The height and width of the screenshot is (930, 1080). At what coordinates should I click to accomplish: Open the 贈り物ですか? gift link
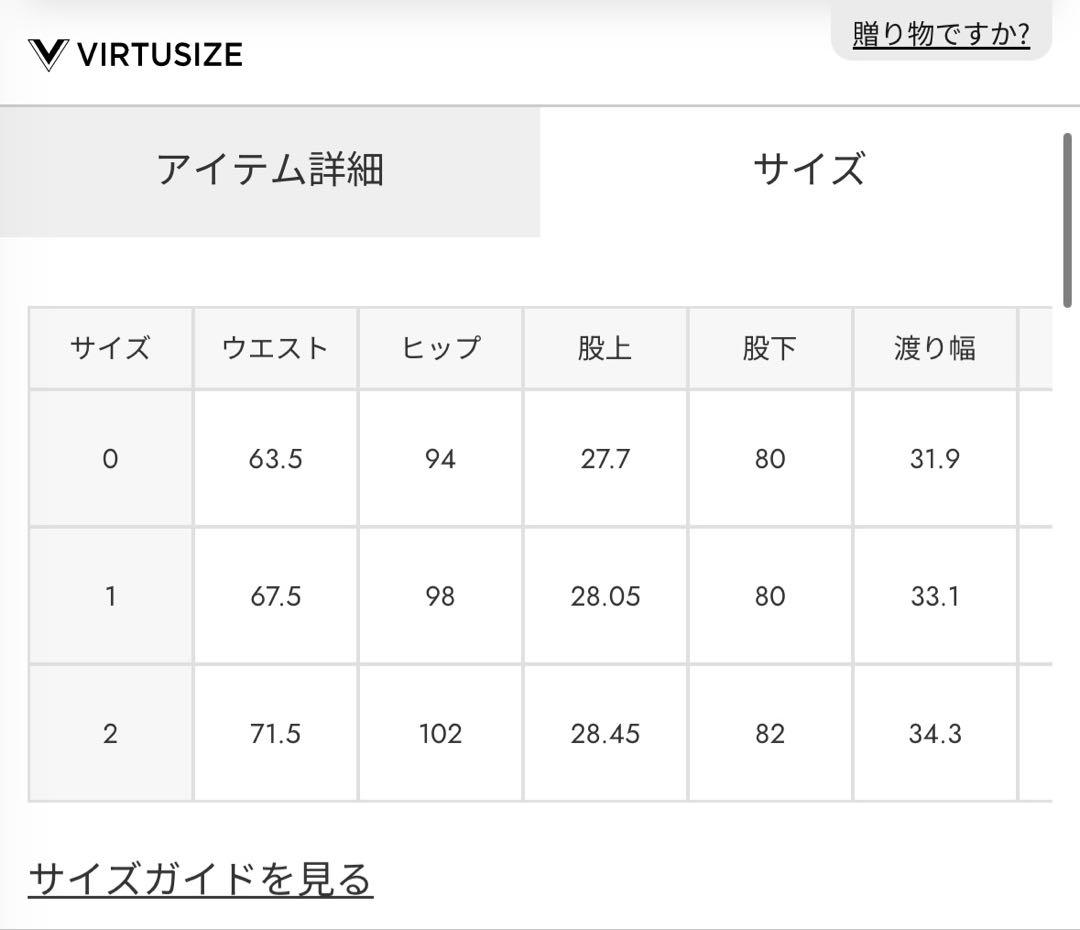click(941, 34)
